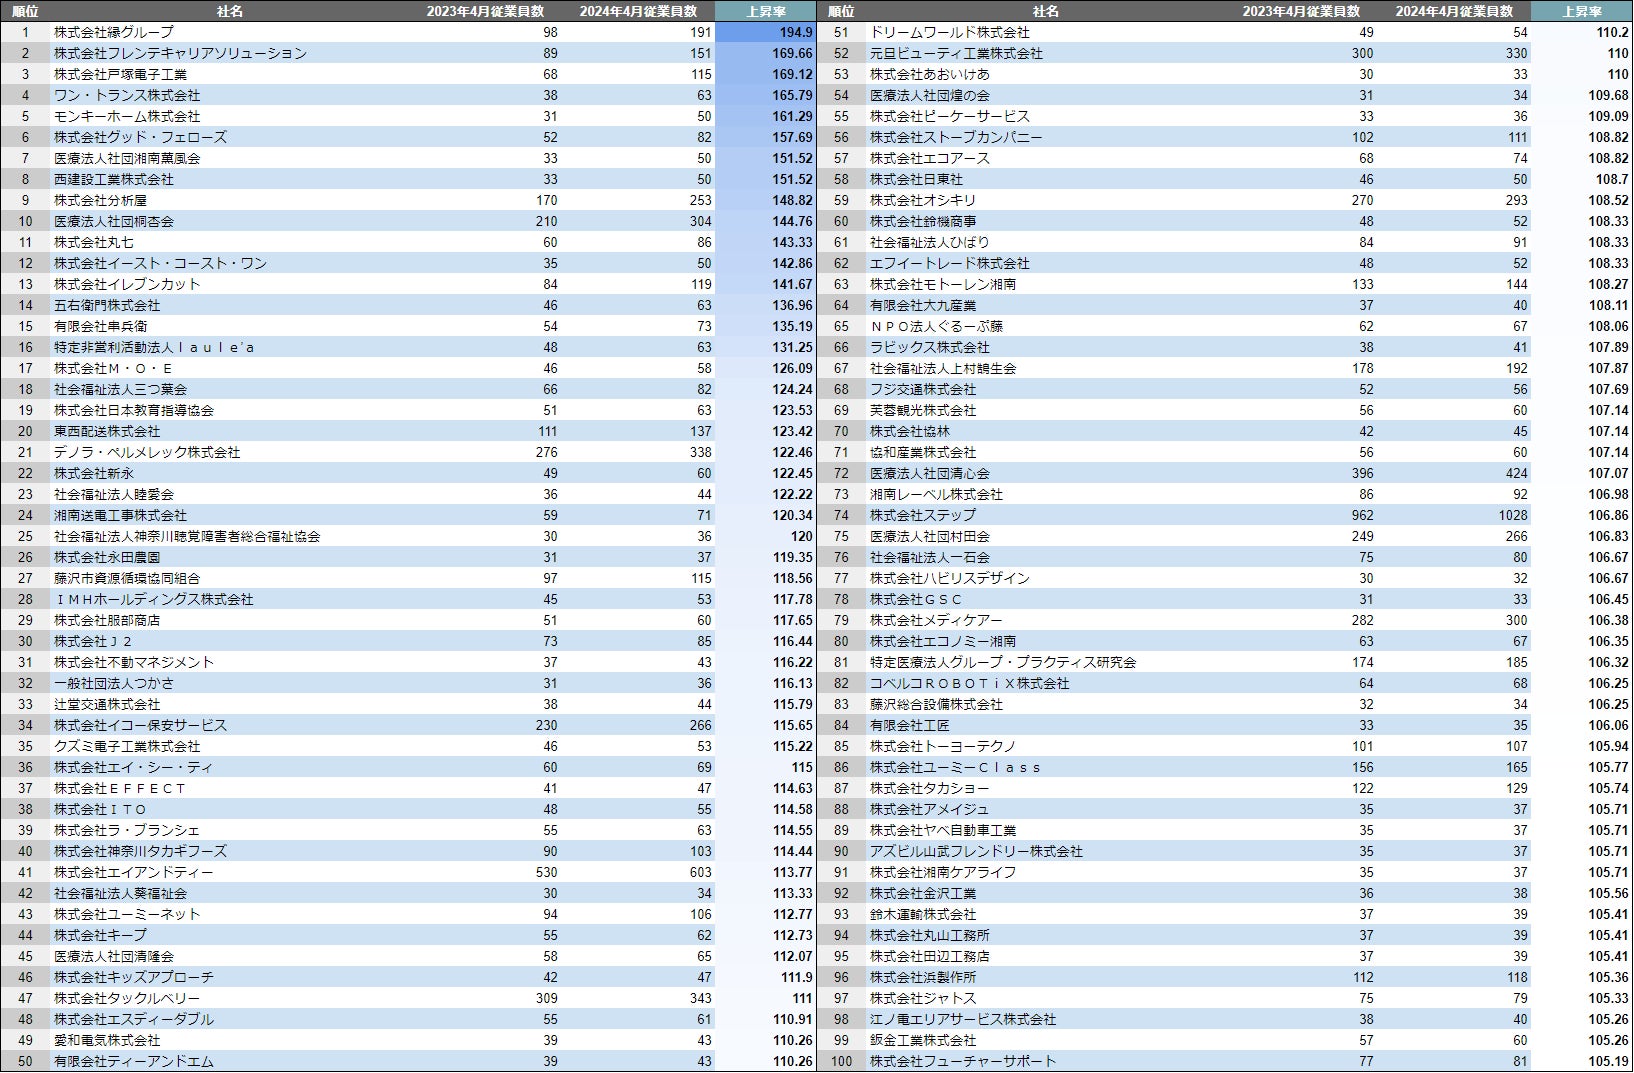The width and height of the screenshot is (1634, 1073).
Task: Select 元旦ビューティ工業株式会社
Action: (956, 53)
